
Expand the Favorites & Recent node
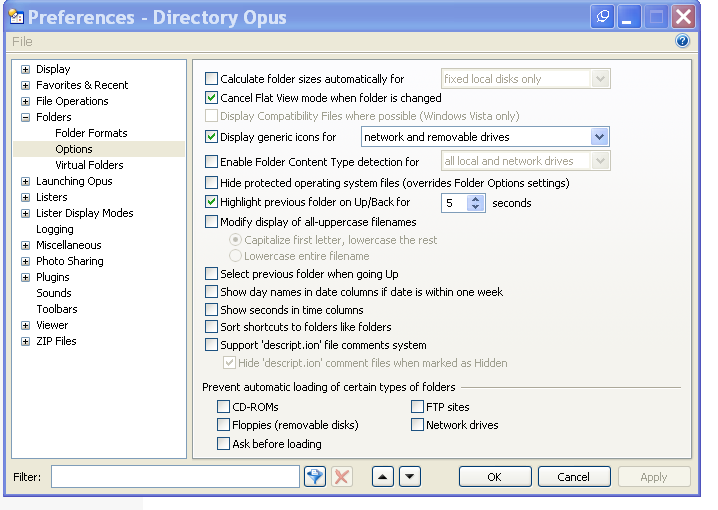26,86
